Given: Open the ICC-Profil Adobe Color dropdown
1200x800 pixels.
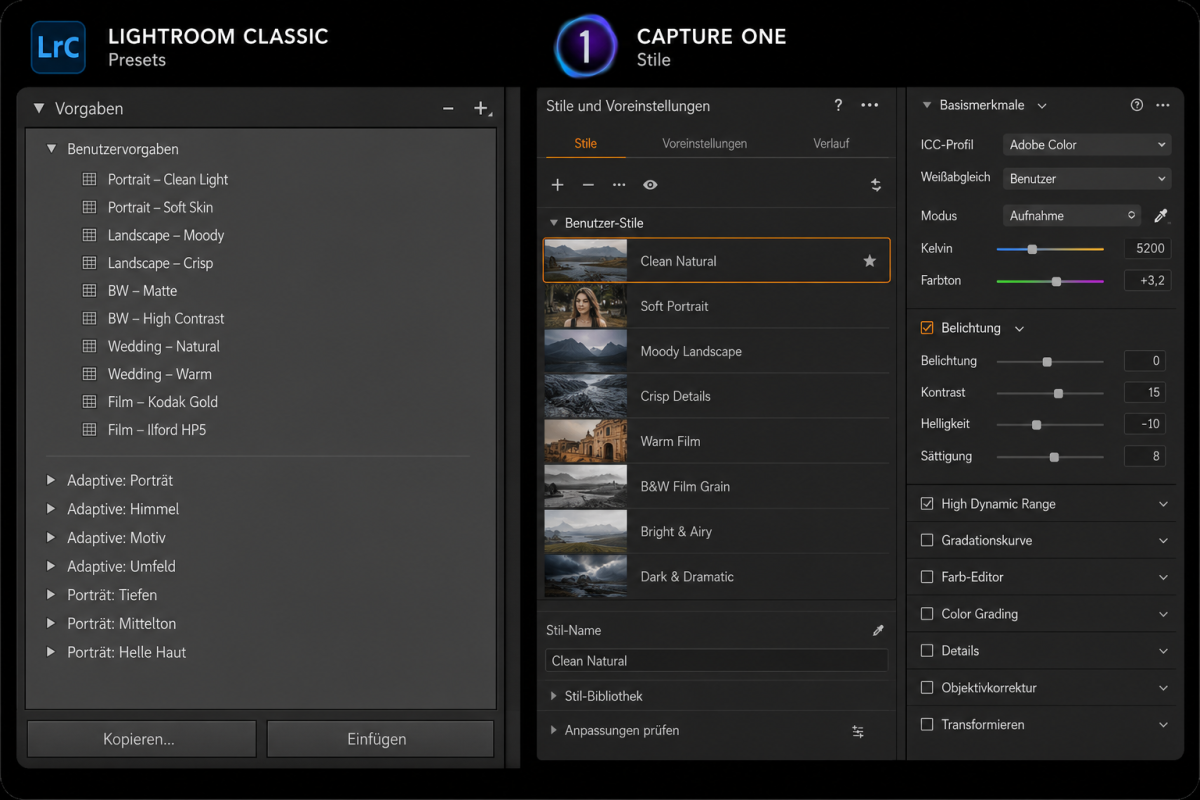Looking at the screenshot, I should [x=1086, y=145].
